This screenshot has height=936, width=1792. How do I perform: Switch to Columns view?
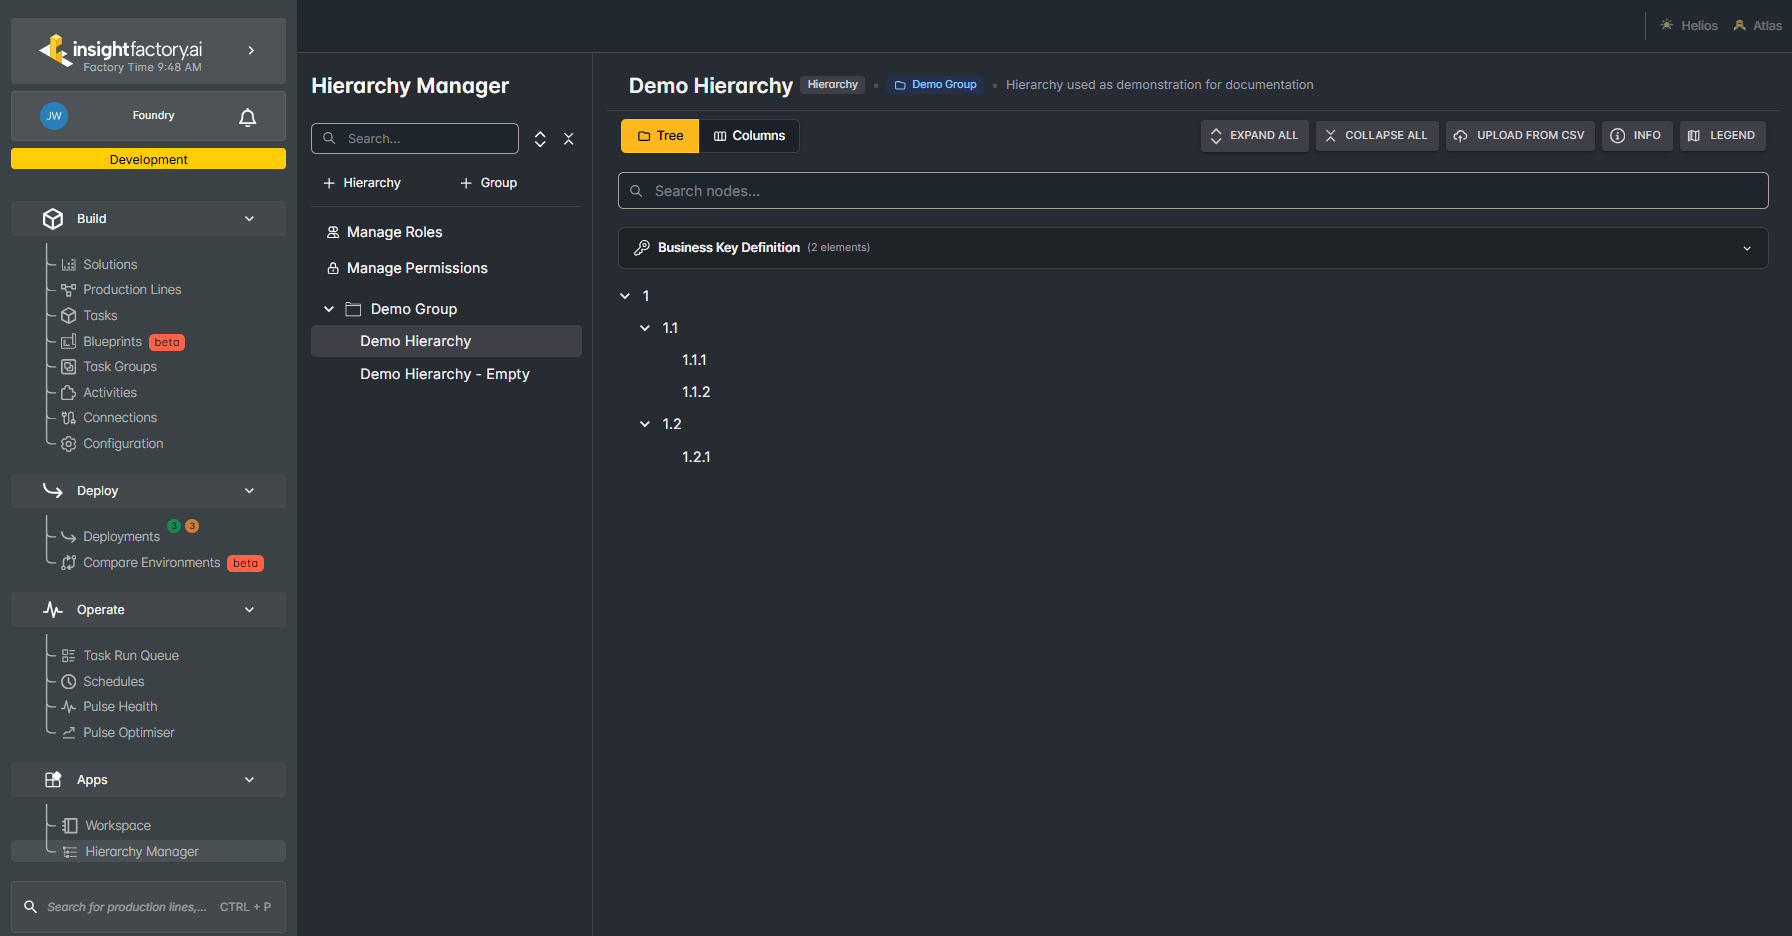click(749, 136)
